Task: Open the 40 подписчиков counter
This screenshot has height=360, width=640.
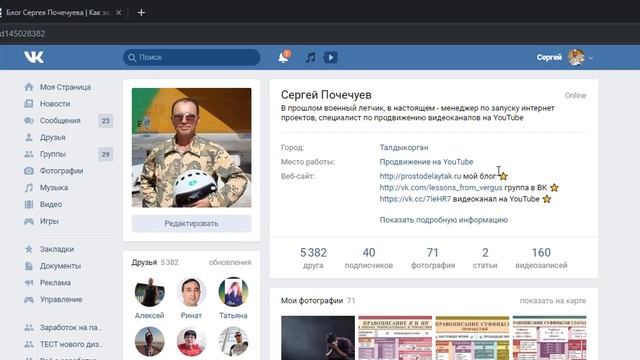Action: 369,258
